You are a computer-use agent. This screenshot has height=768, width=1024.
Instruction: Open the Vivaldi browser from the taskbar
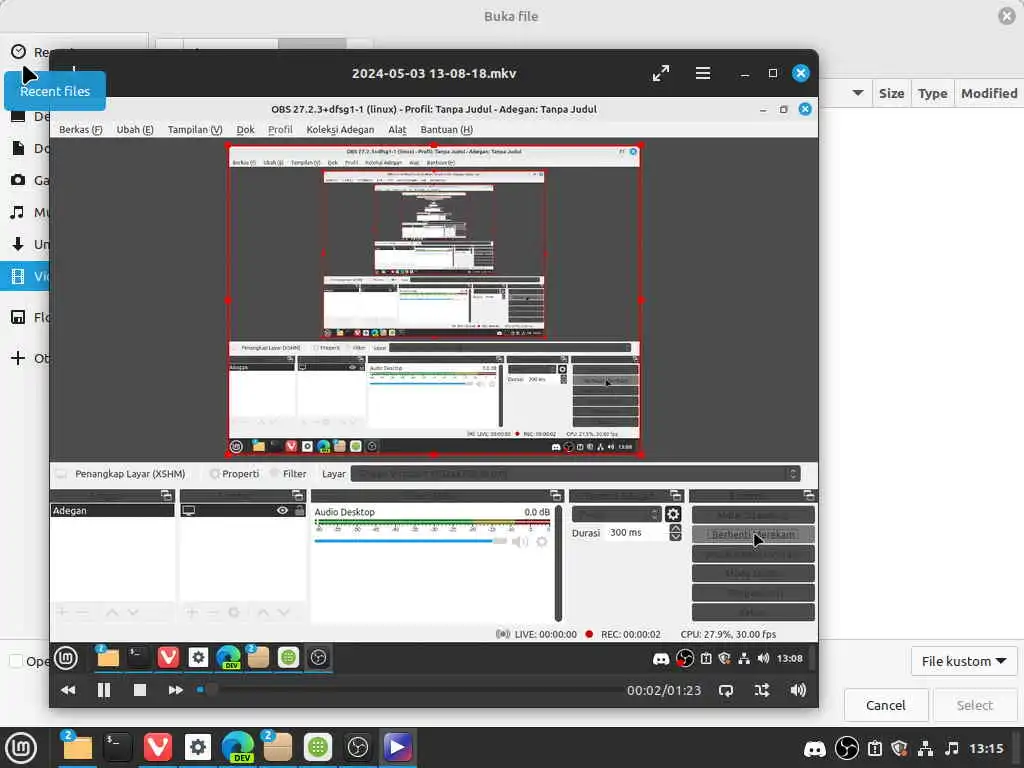point(157,748)
